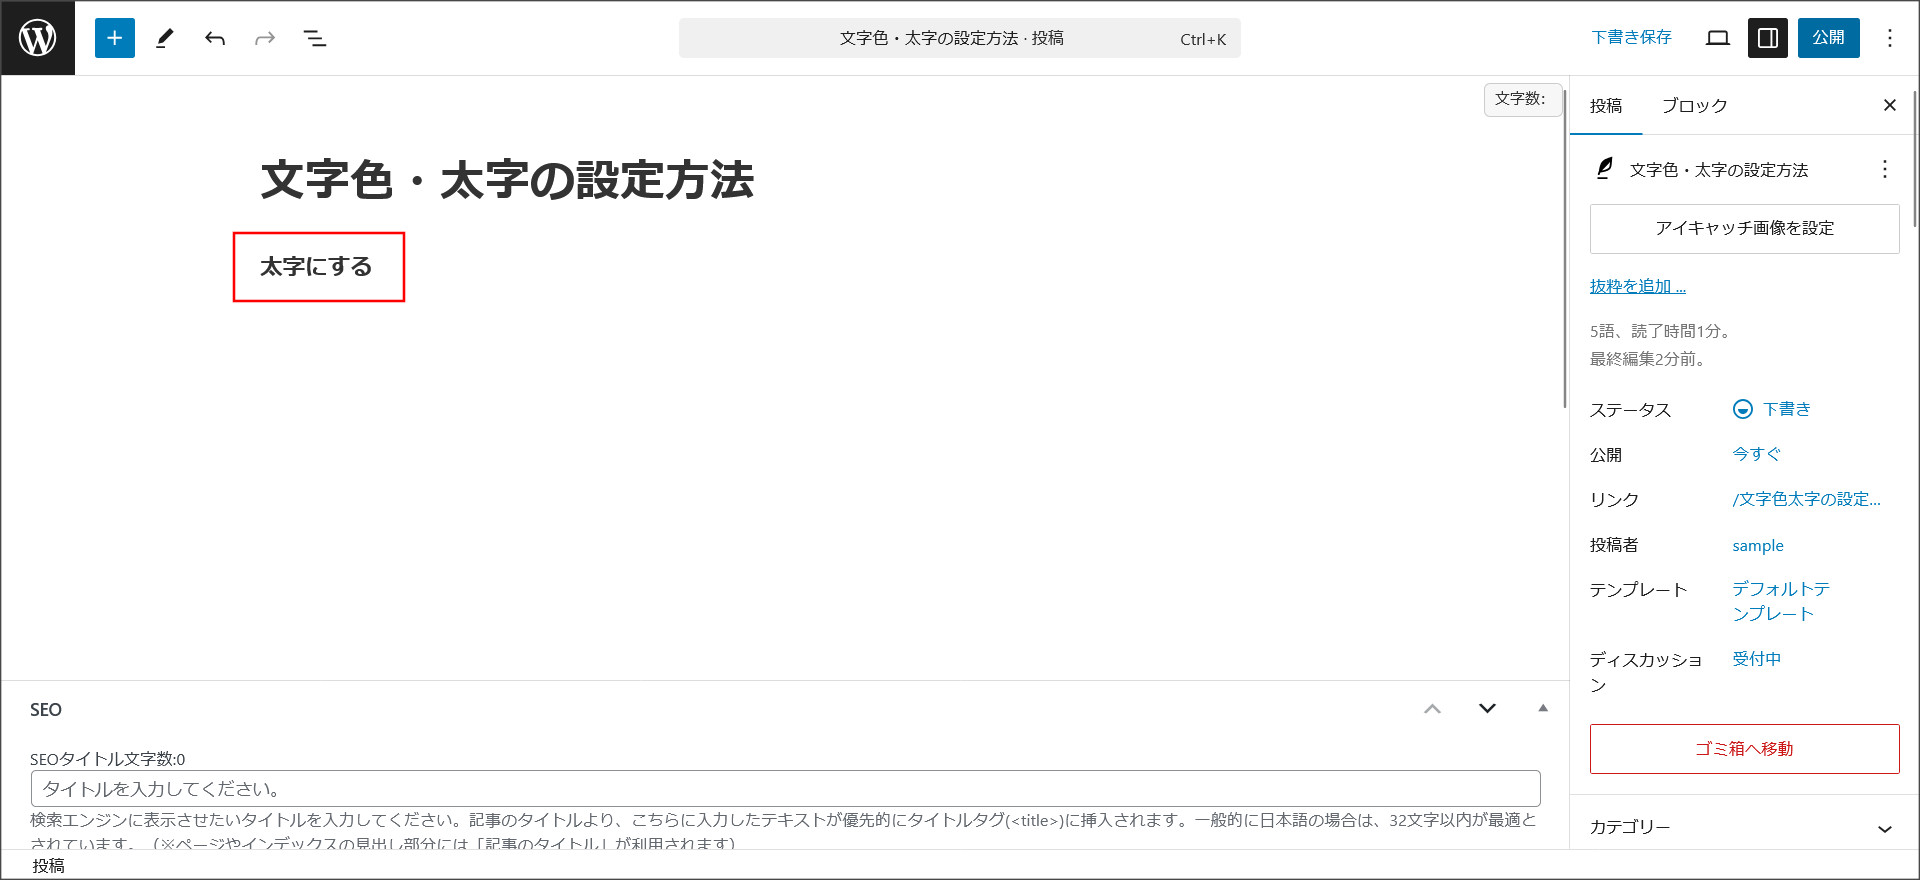Open the top-right three-dot options menu
Screen dimensions: 1920x880
[x=1890, y=38]
